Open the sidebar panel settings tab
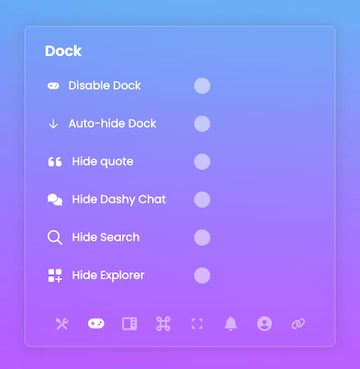 tap(129, 324)
